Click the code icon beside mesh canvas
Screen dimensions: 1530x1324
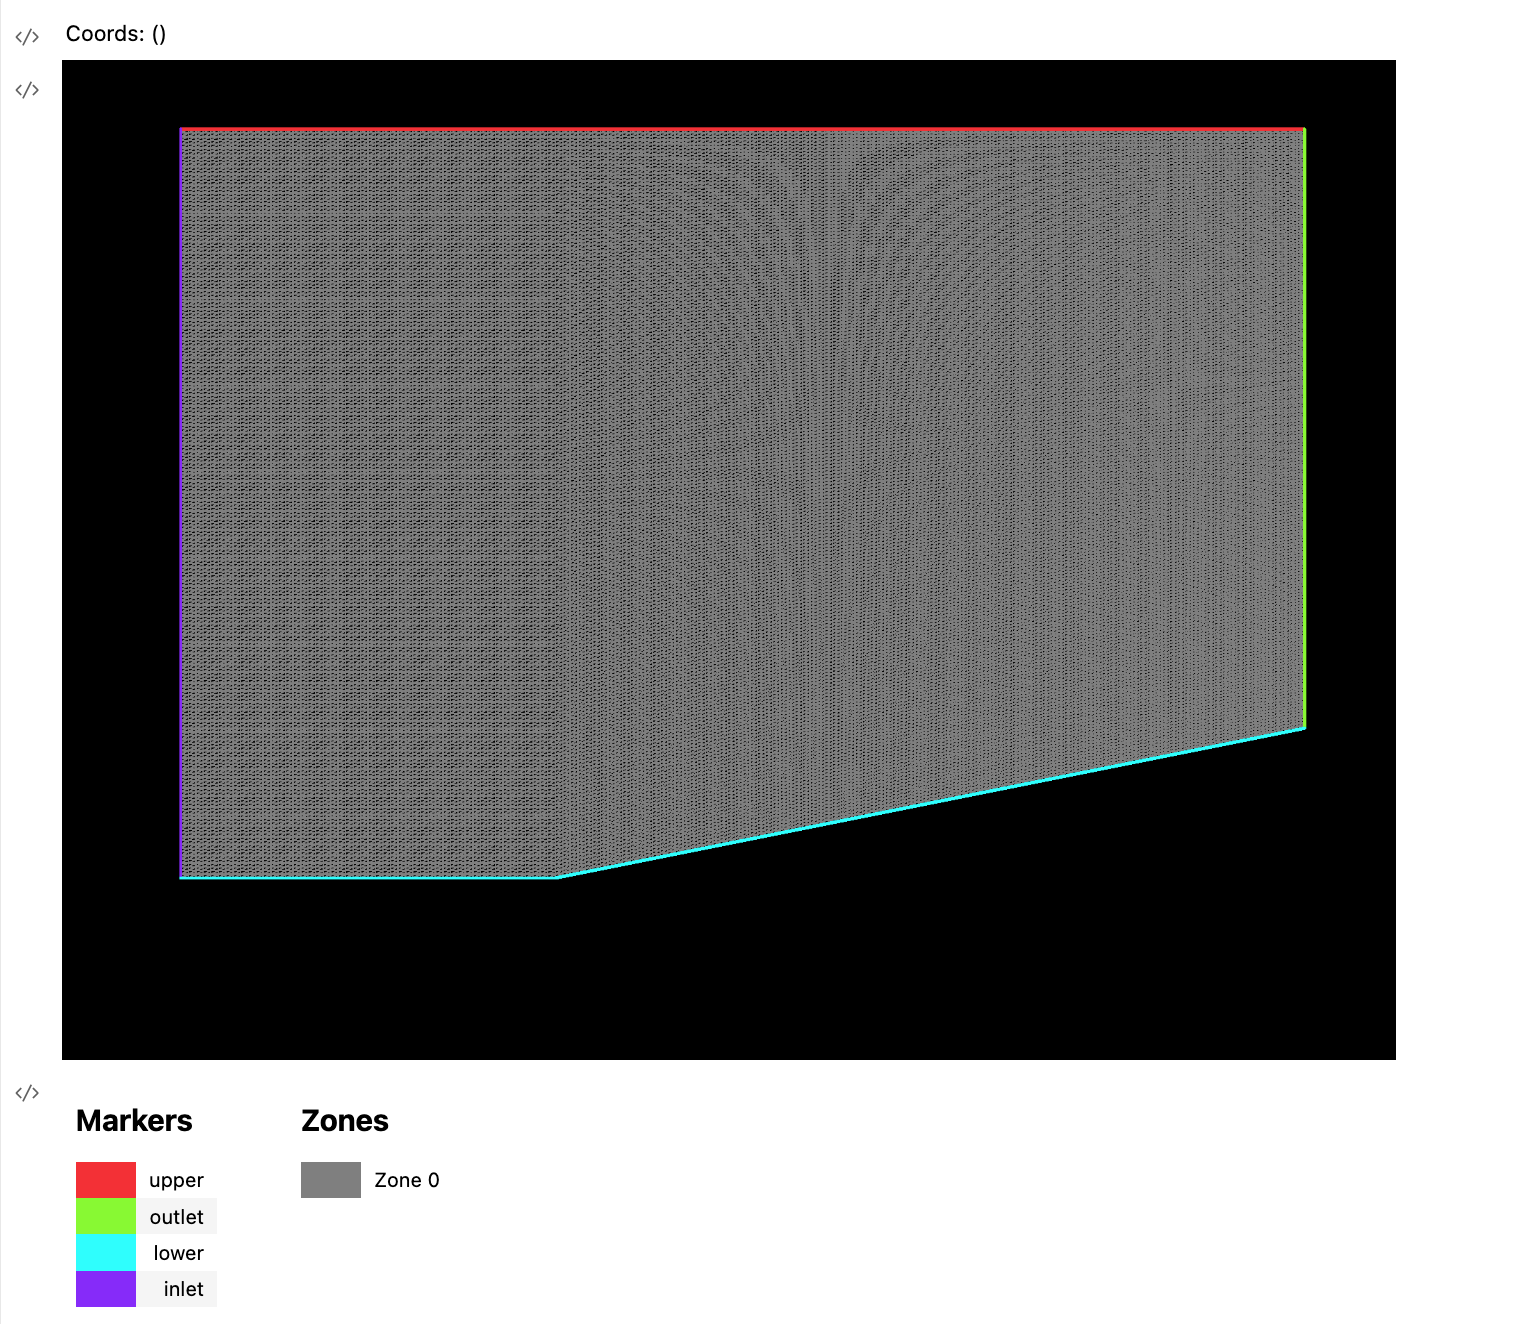click(x=27, y=90)
